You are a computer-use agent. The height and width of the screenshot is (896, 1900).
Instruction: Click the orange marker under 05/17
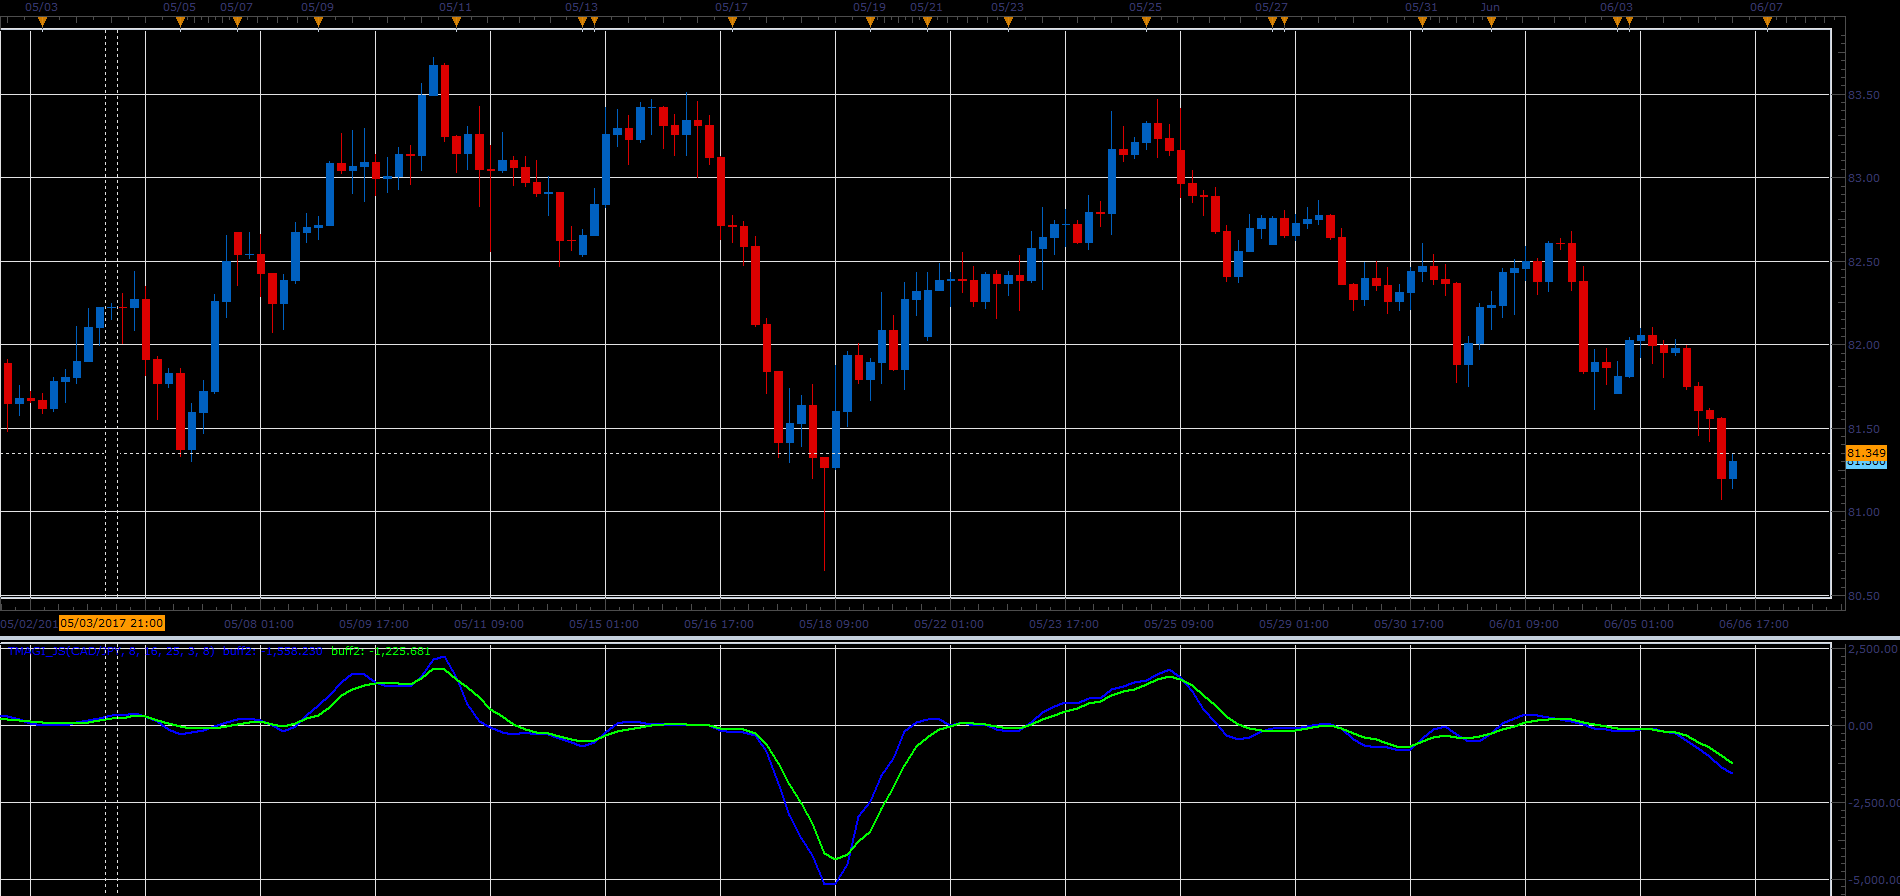point(732,22)
